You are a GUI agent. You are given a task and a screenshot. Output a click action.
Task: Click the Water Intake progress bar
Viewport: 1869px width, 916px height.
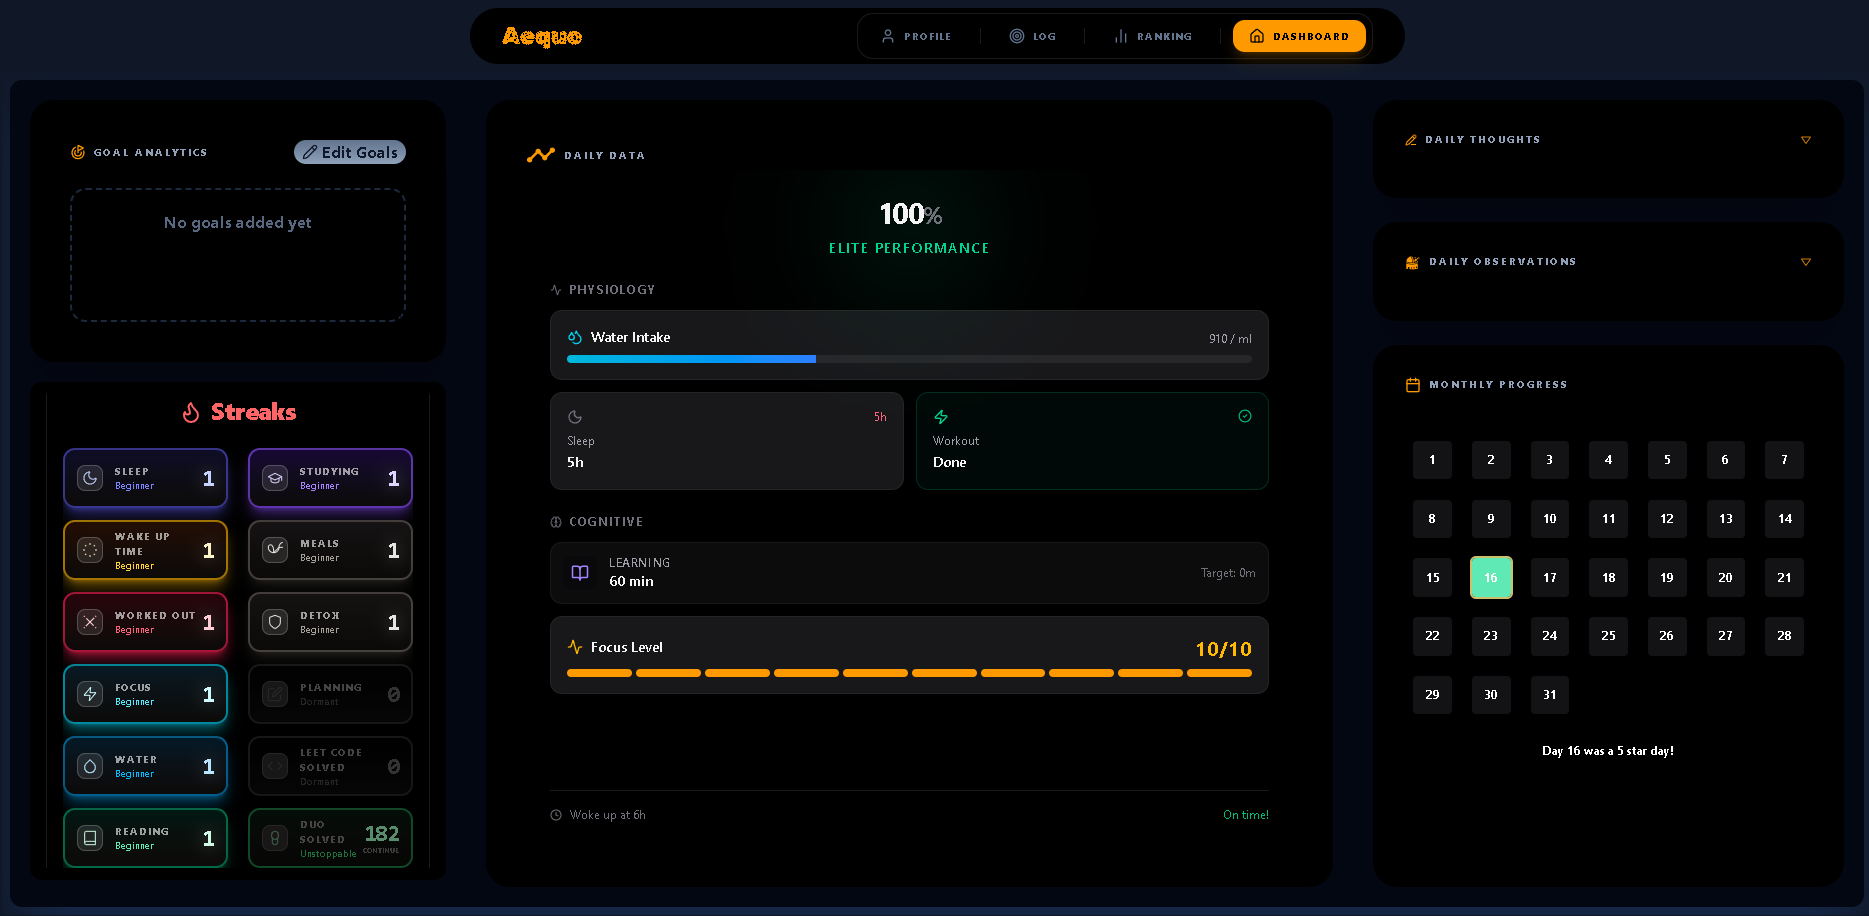[908, 359]
